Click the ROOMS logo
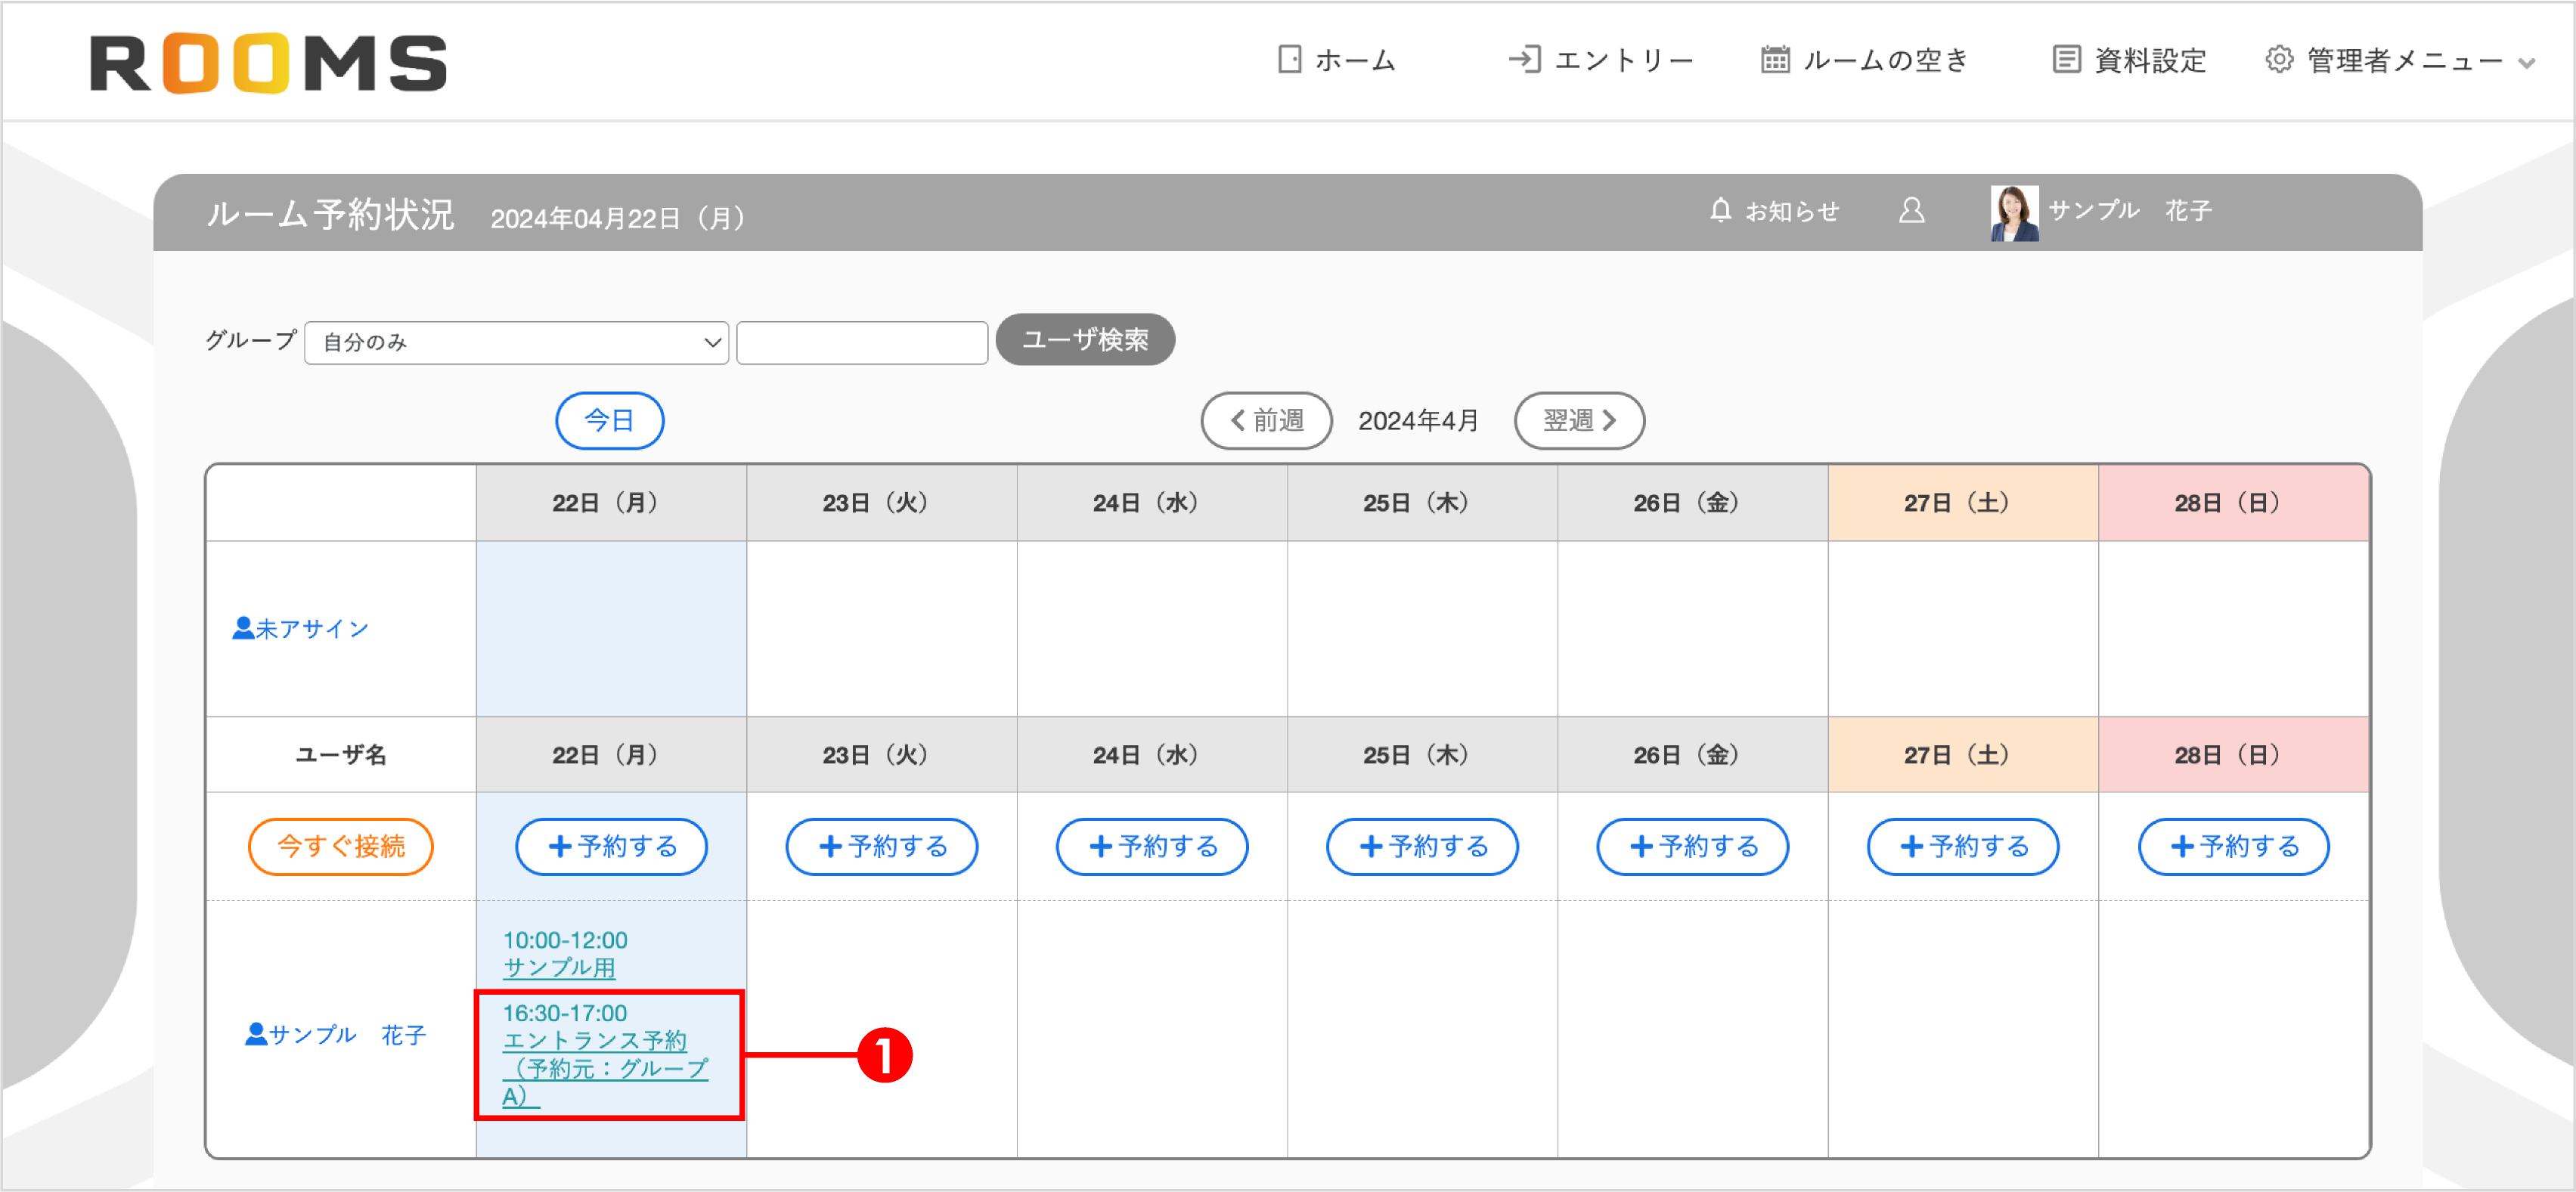This screenshot has height=1192, width=2576. pos(268,63)
